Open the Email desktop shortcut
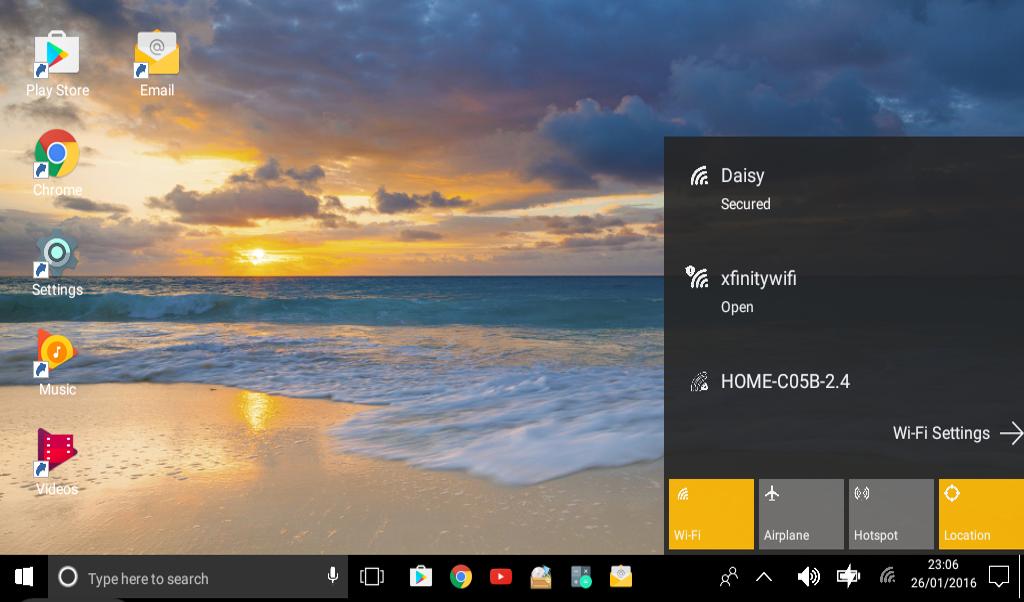 pyautogui.click(x=157, y=63)
